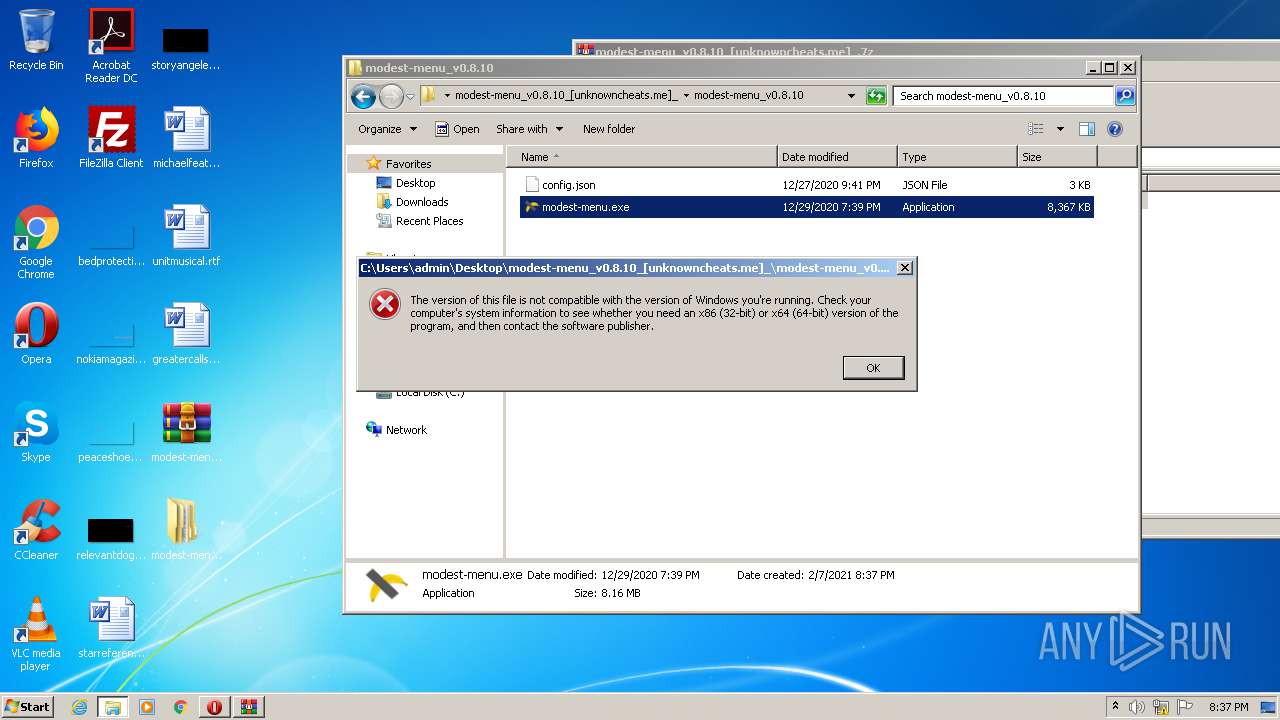The width and height of the screenshot is (1280, 720).
Task: Click the Open toolbar button
Action: click(x=457, y=129)
